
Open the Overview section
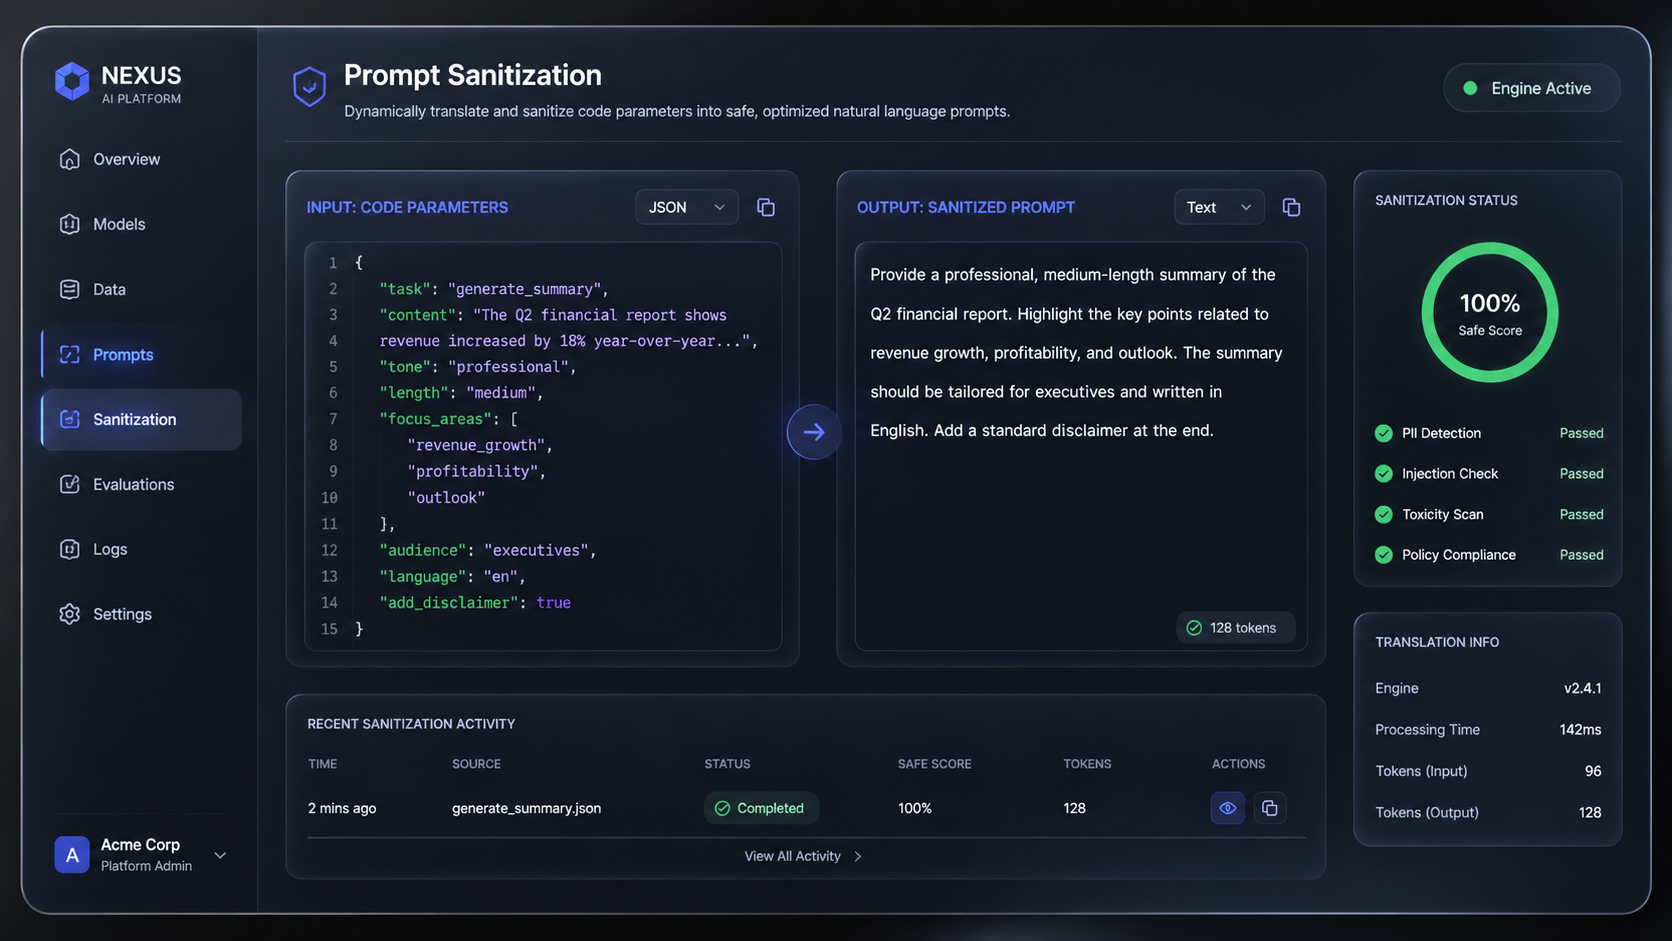tap(141, 159)
